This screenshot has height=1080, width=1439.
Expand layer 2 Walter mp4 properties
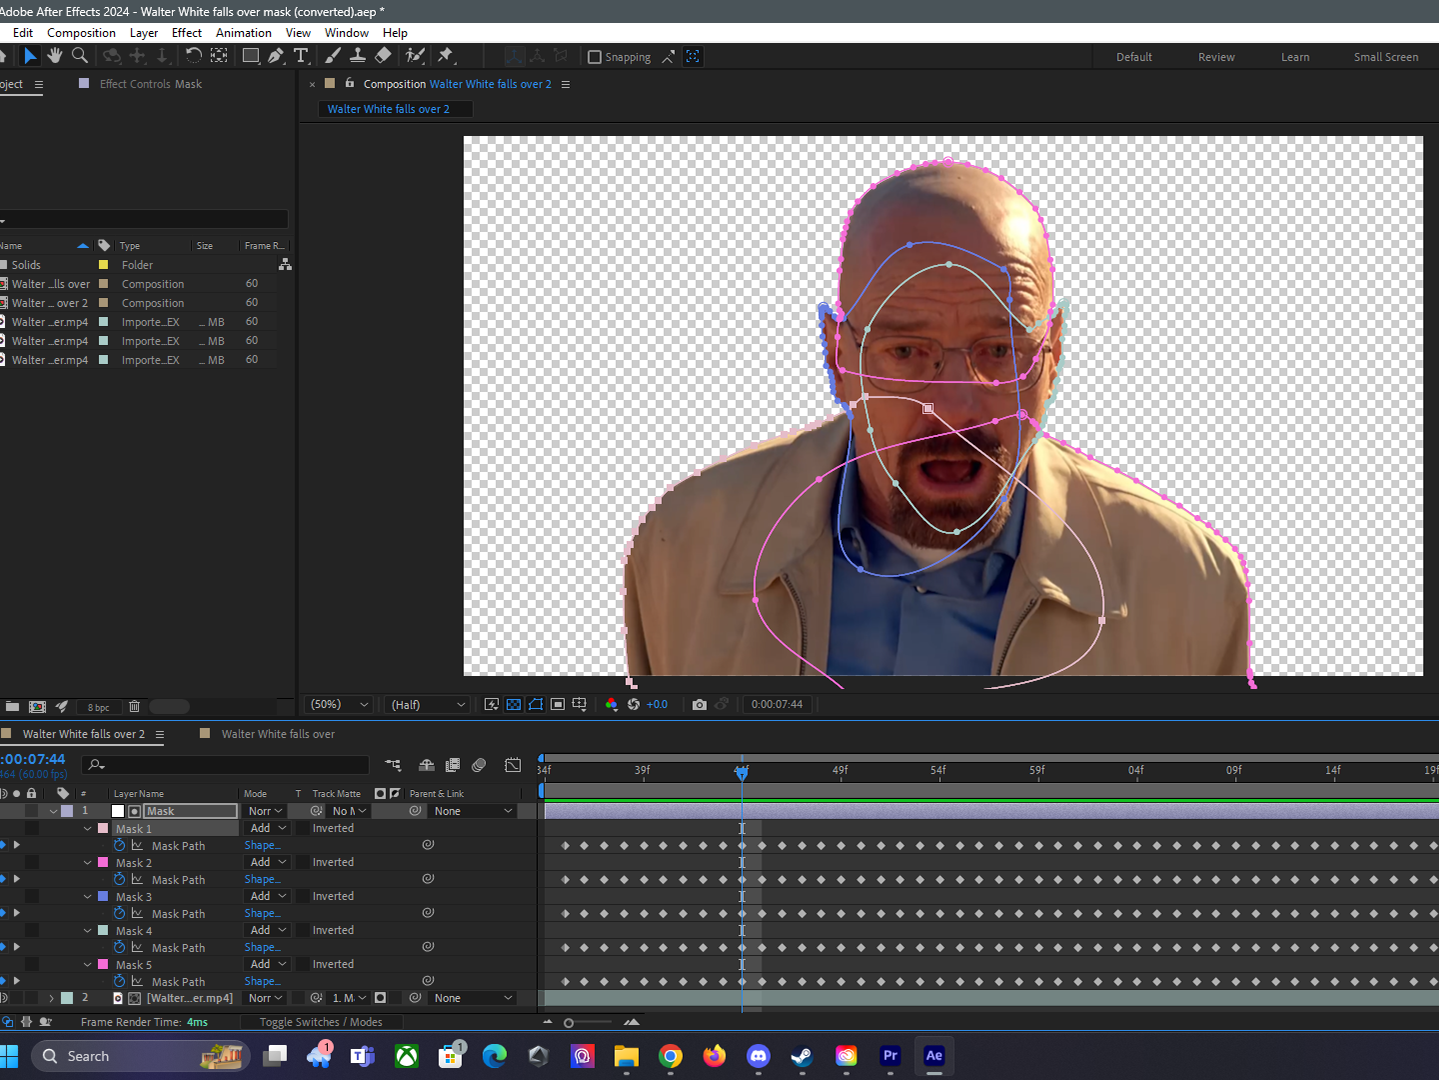tap(52, 998)
